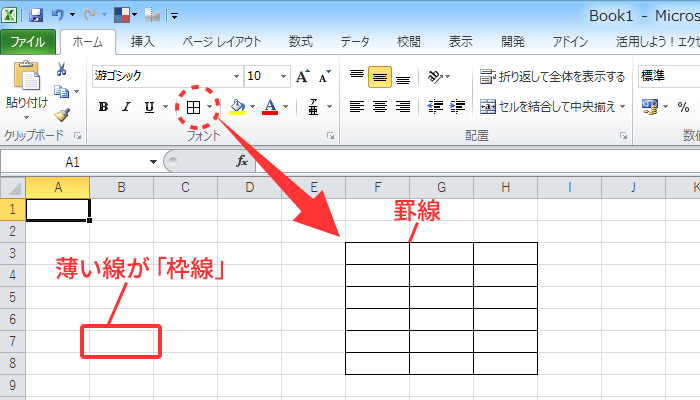Select Align Text Right icon

point(403,107)
